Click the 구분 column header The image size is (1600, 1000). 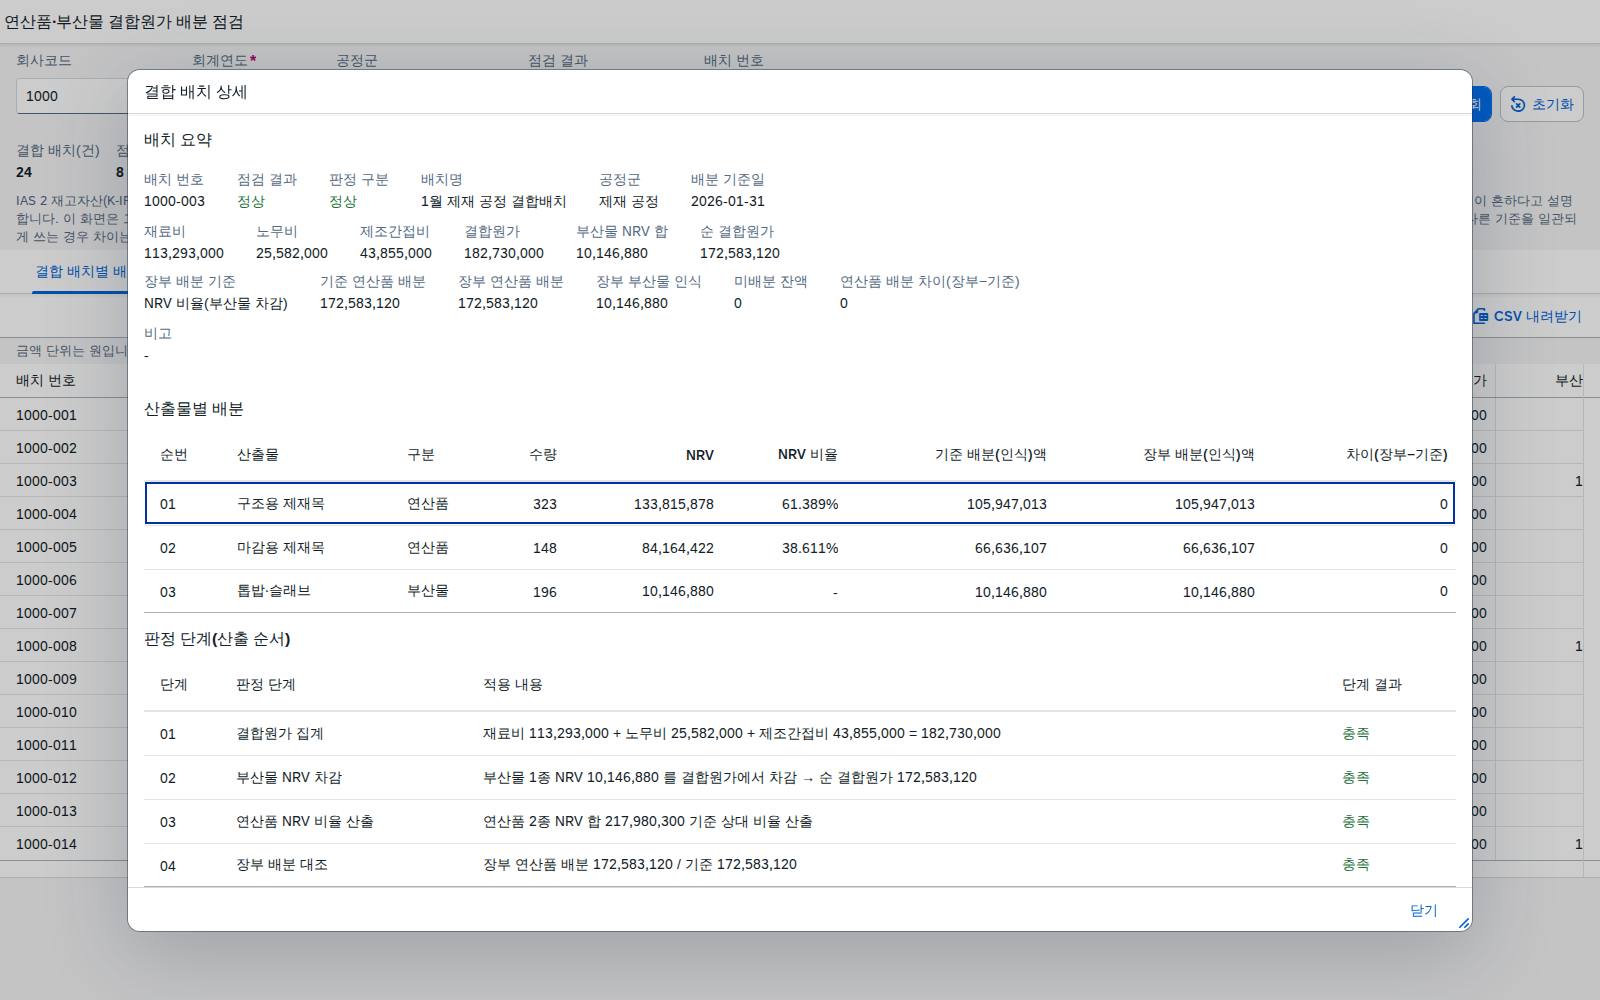[421, 455]
